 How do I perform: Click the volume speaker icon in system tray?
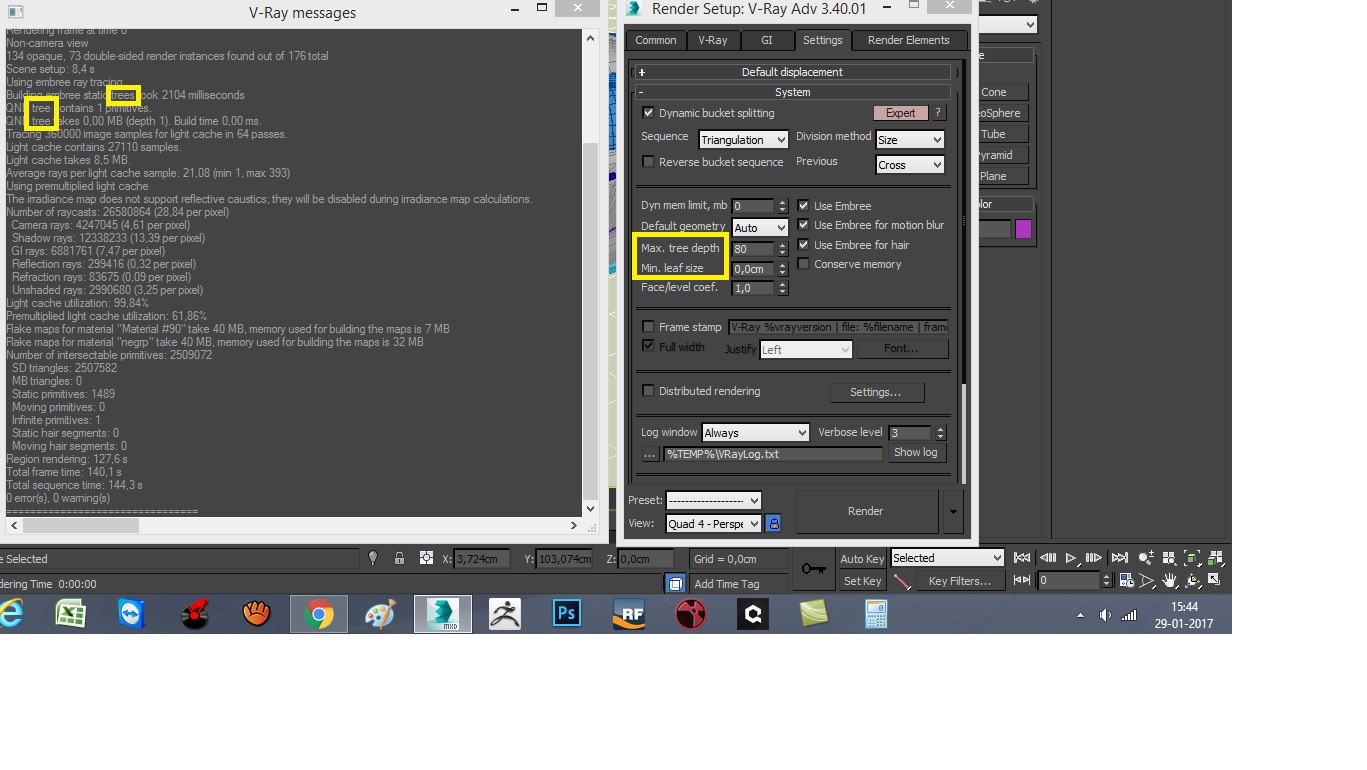(x=1105, y=615)
